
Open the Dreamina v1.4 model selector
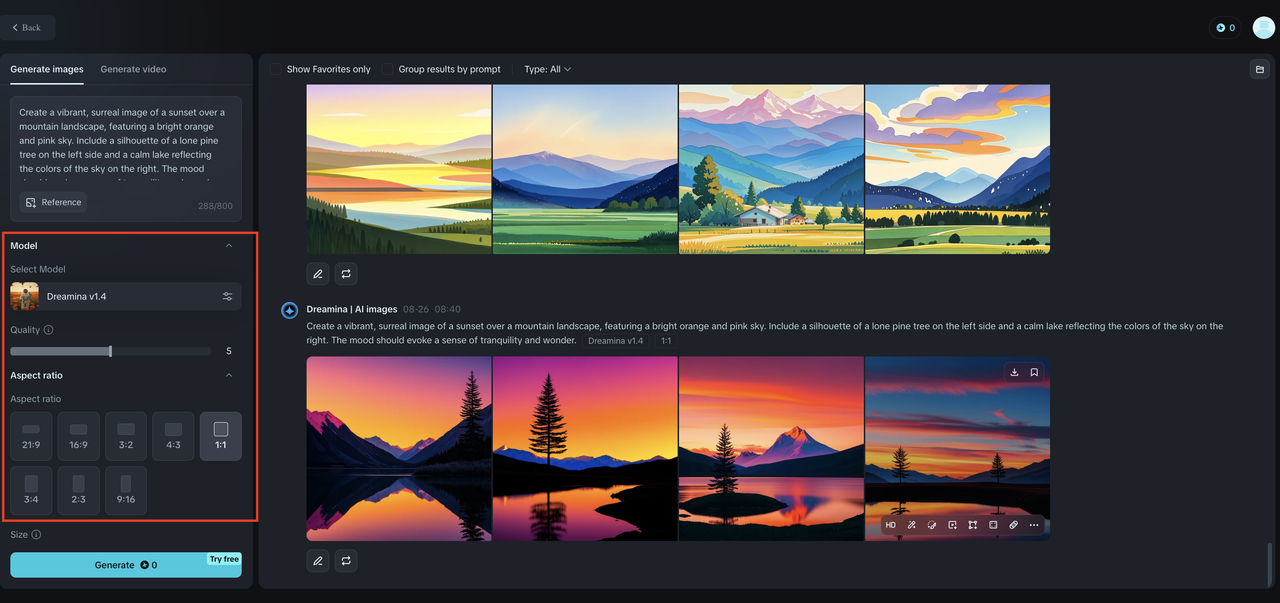tap(126, 296)
